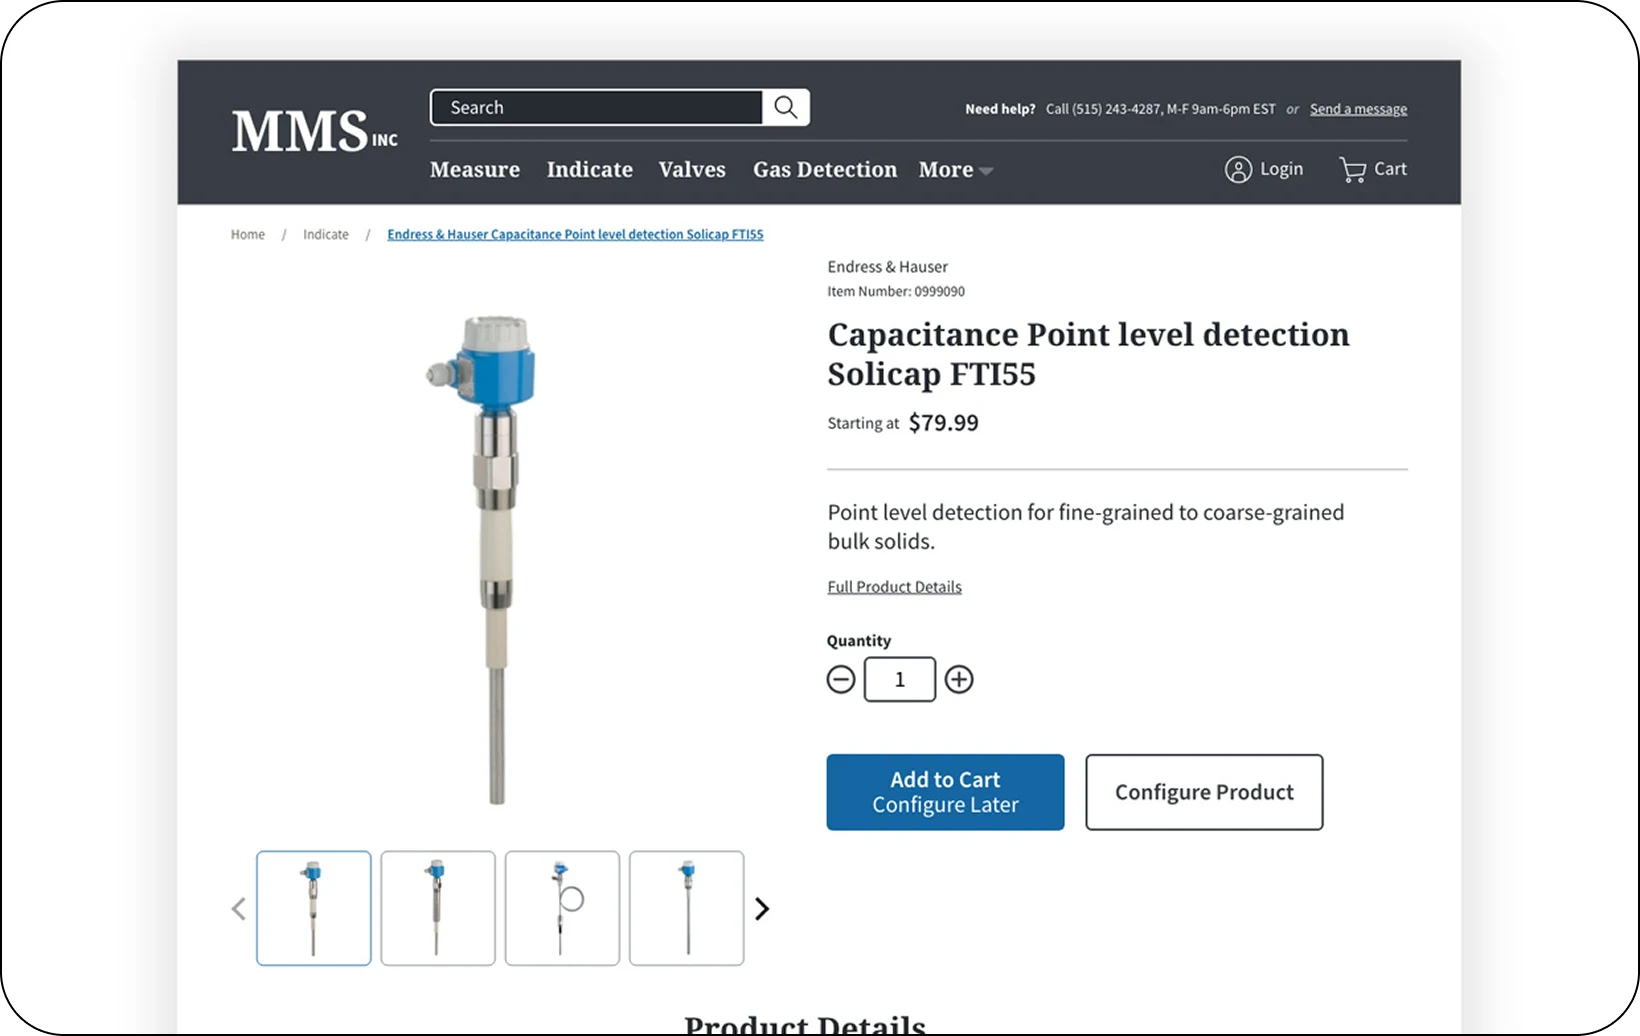Go to Indicate breadcrumb
The height and width of the screenshot is (1036, 1640).
point(326,234)
